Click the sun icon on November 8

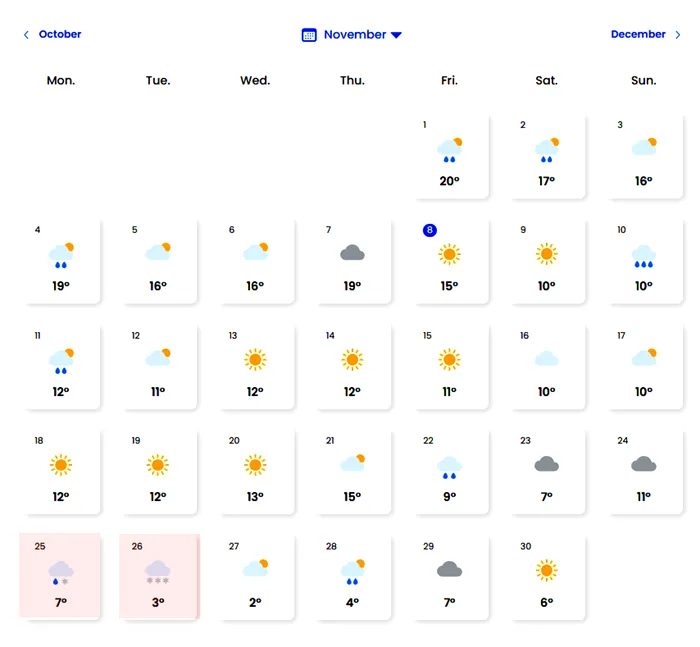pyautogui.click(x=449, y=254)
